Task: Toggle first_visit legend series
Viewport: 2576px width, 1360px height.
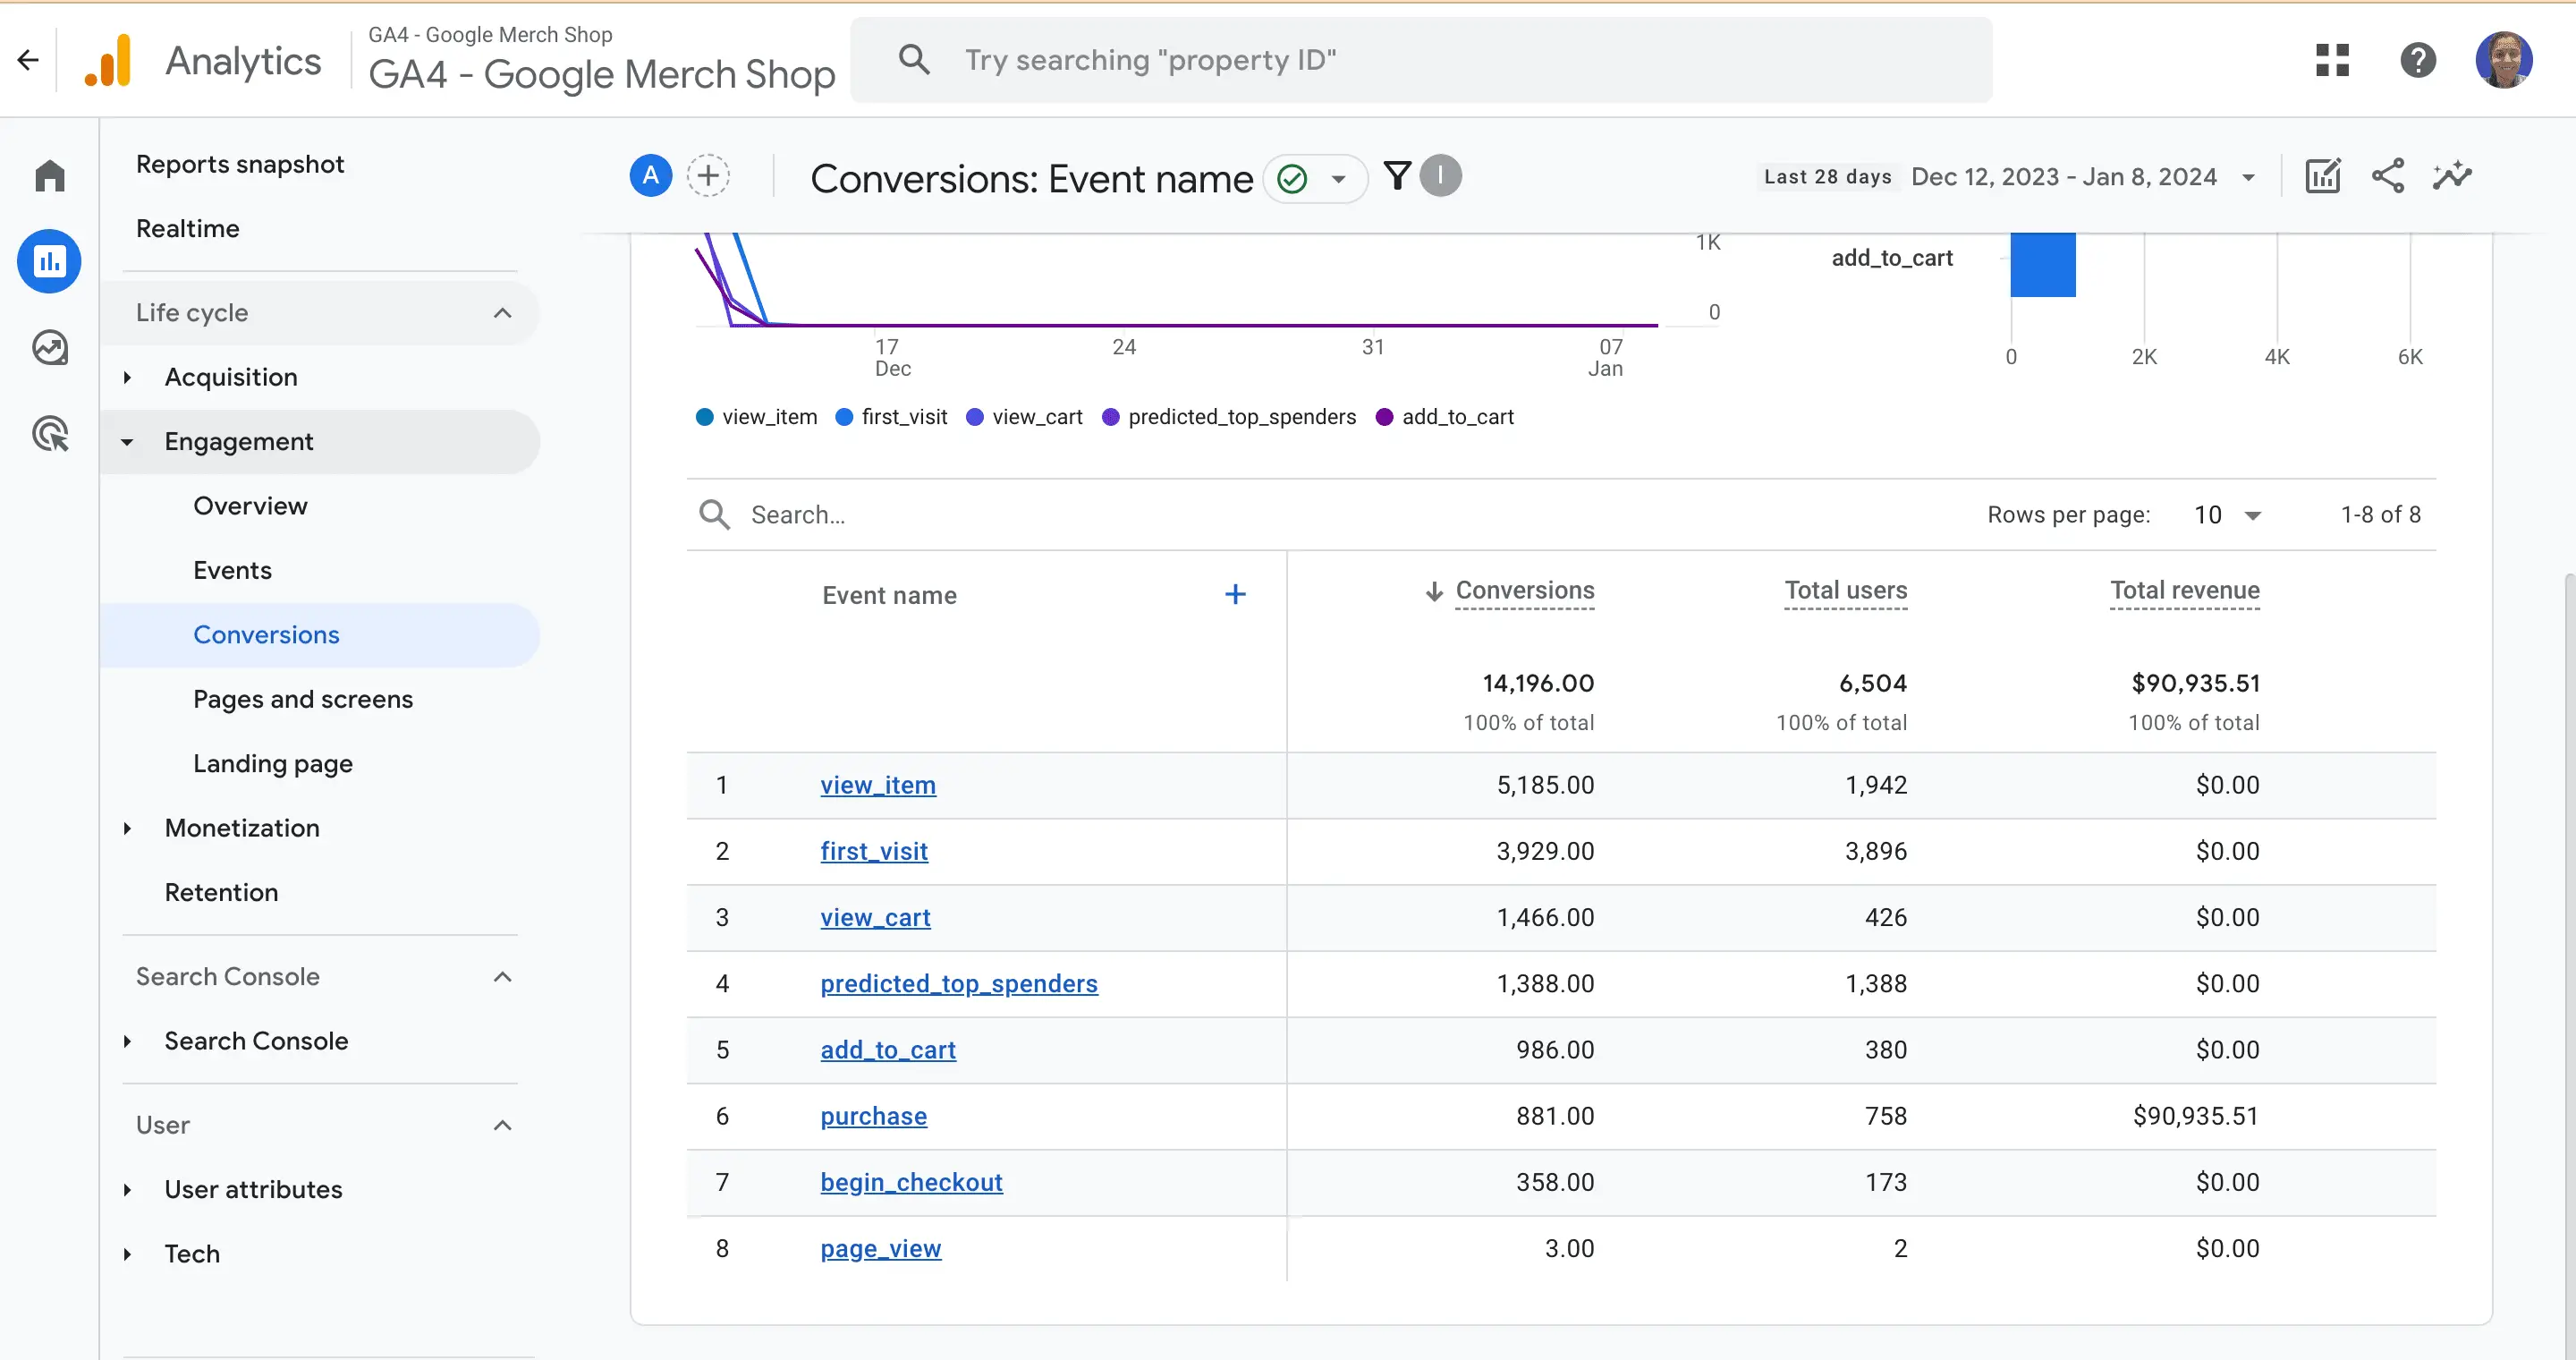Action: (x=891, y=417)
